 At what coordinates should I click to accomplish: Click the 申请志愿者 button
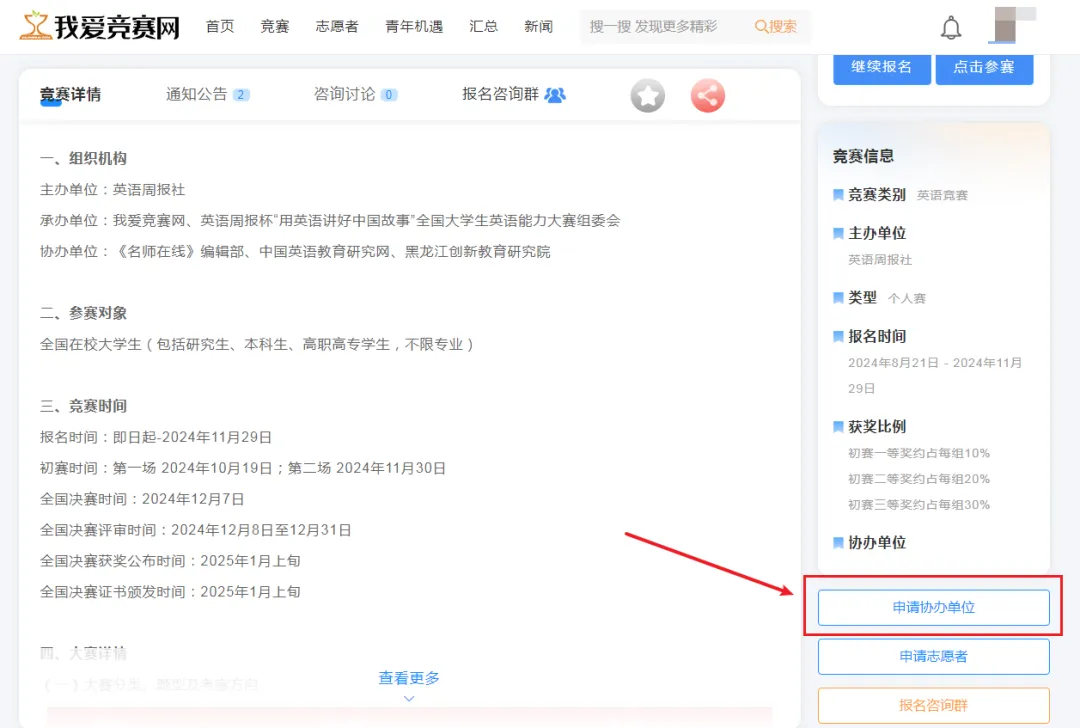click(x=933, y=656)
